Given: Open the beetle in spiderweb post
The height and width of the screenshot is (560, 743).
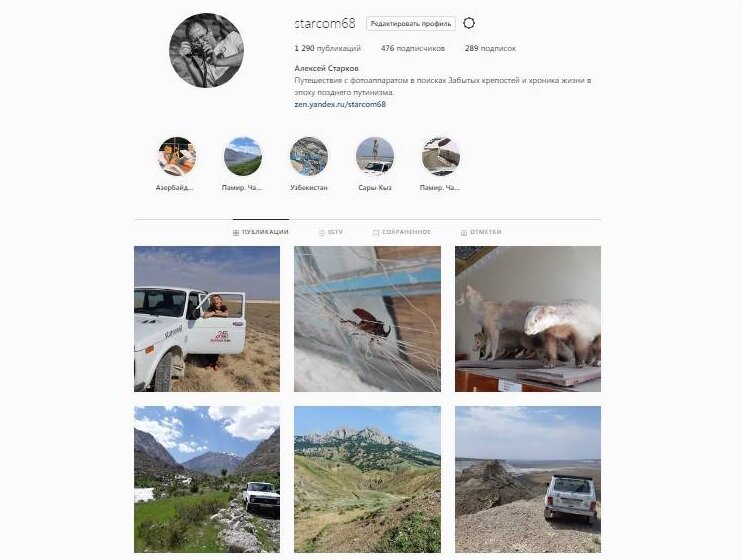Looking at the screenshot, I should [367, 319].
